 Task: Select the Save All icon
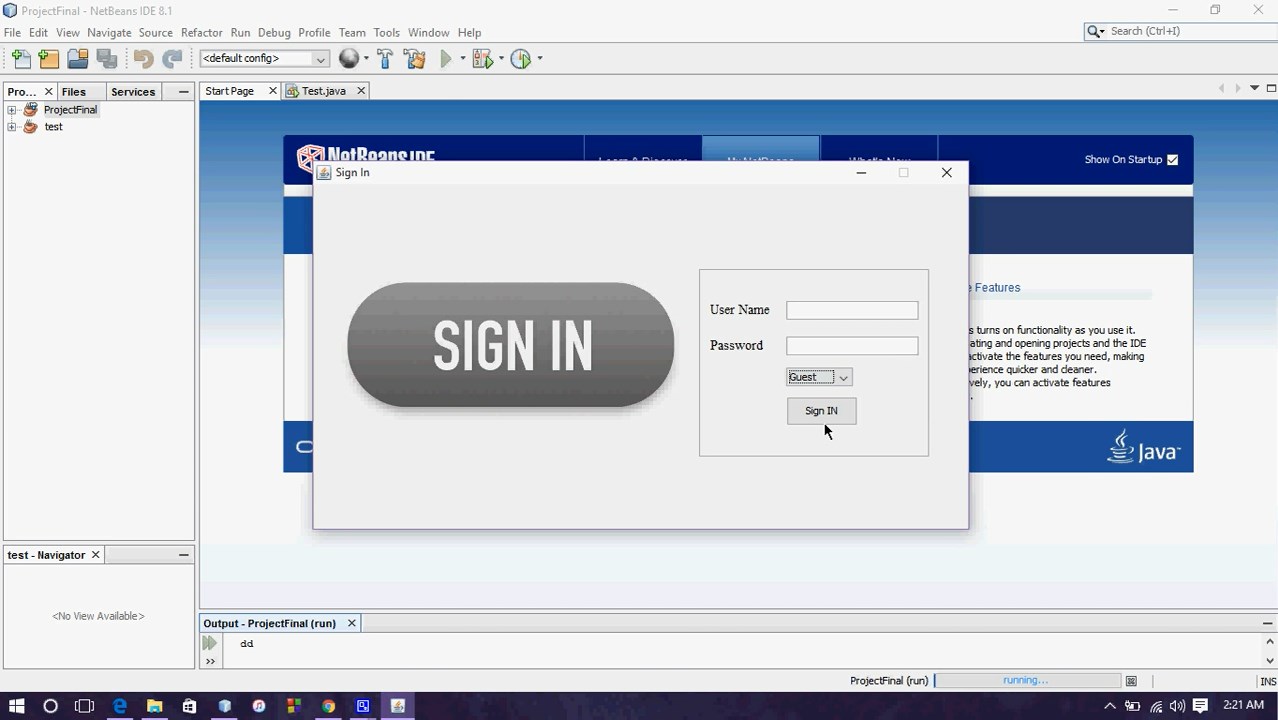click(106, 59)
